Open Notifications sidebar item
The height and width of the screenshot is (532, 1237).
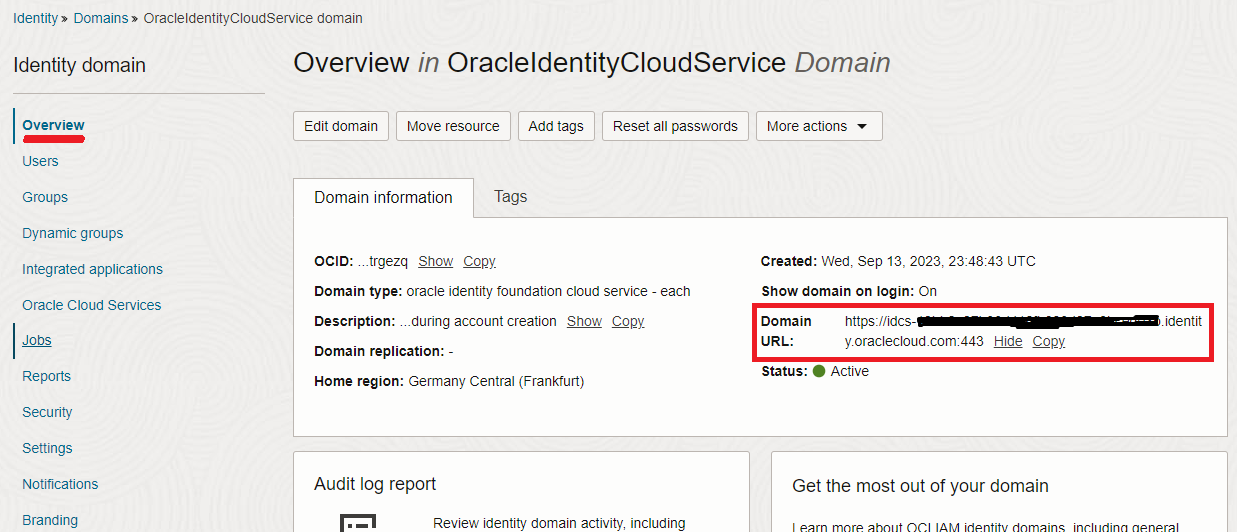(x=60, y=484)
